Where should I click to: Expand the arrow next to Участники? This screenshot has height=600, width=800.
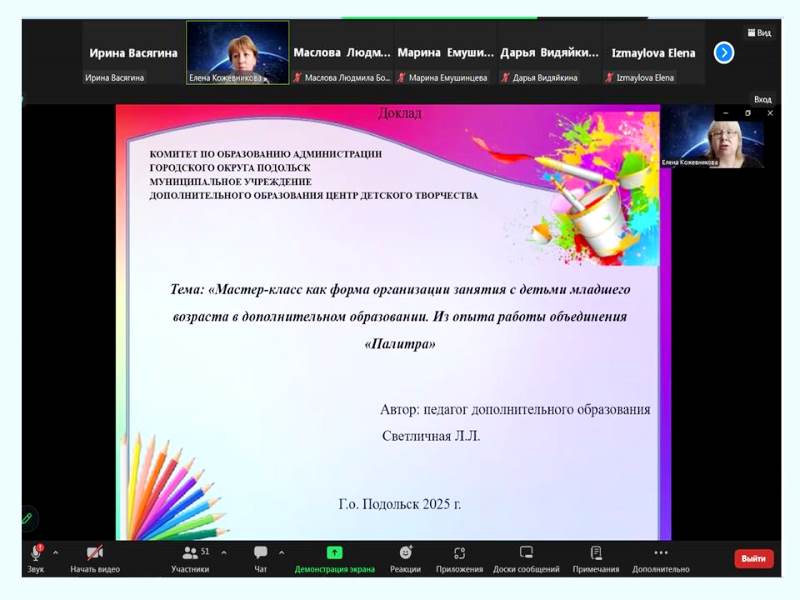coord(224,552)
